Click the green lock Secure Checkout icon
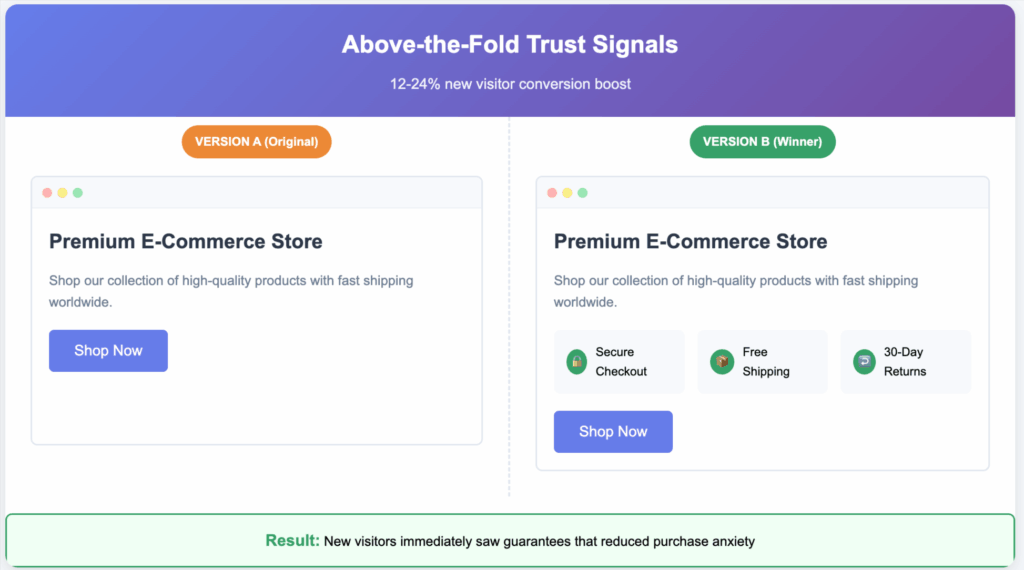The image size is (1024, 570). coord(577,362)
